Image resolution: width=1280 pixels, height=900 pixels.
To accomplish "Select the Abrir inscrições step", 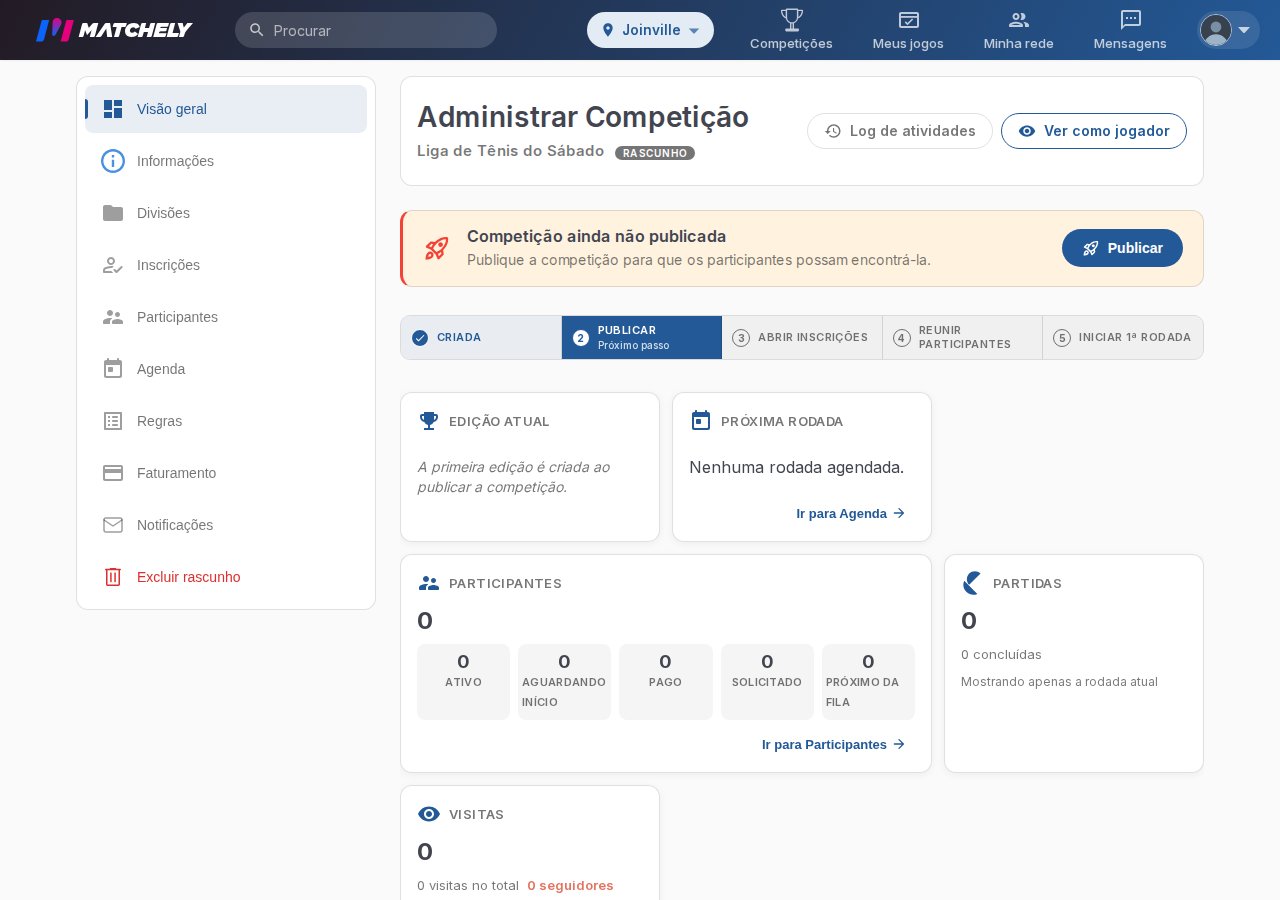I will [x=802, y=337].
